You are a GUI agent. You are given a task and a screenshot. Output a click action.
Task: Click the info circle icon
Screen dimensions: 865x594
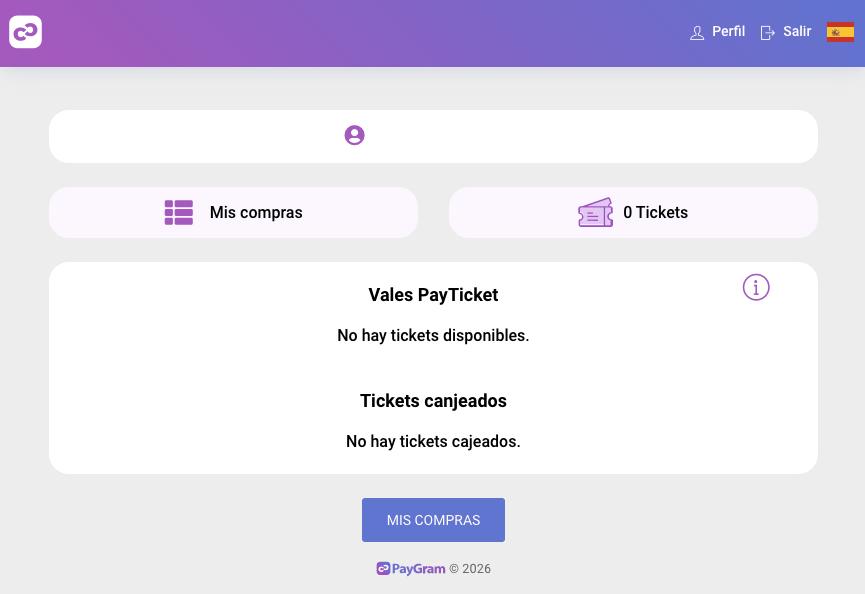pyautogui.click(x=756, y=287)
